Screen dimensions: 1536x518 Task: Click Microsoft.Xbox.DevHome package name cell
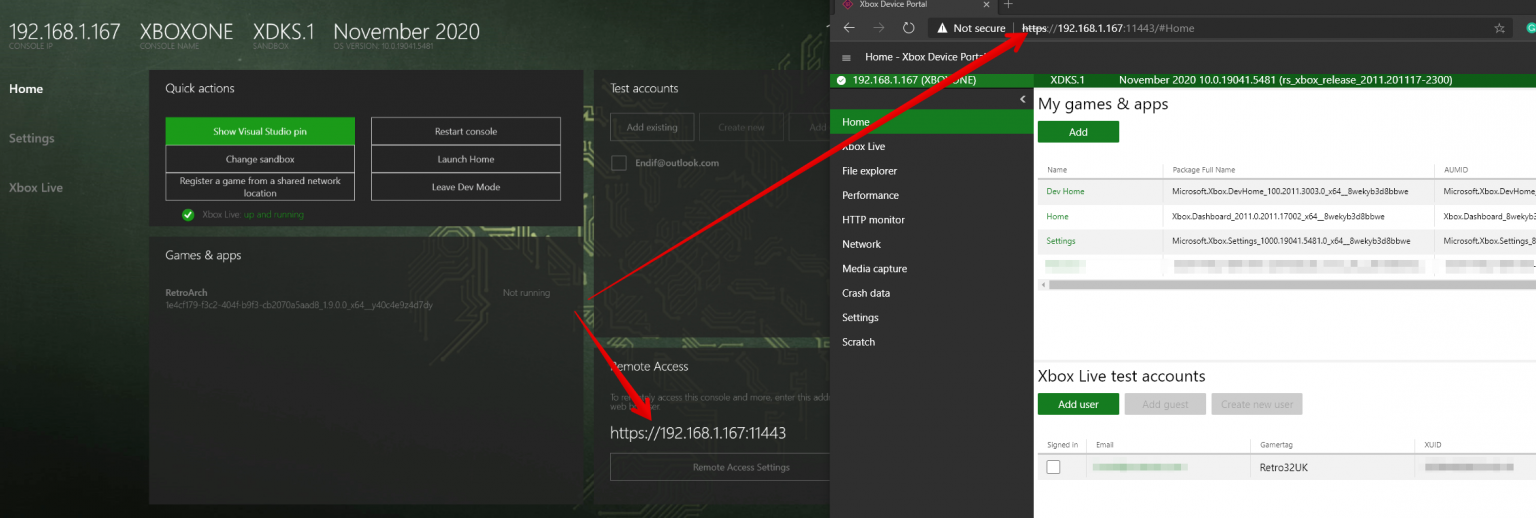coord(1289,191)
